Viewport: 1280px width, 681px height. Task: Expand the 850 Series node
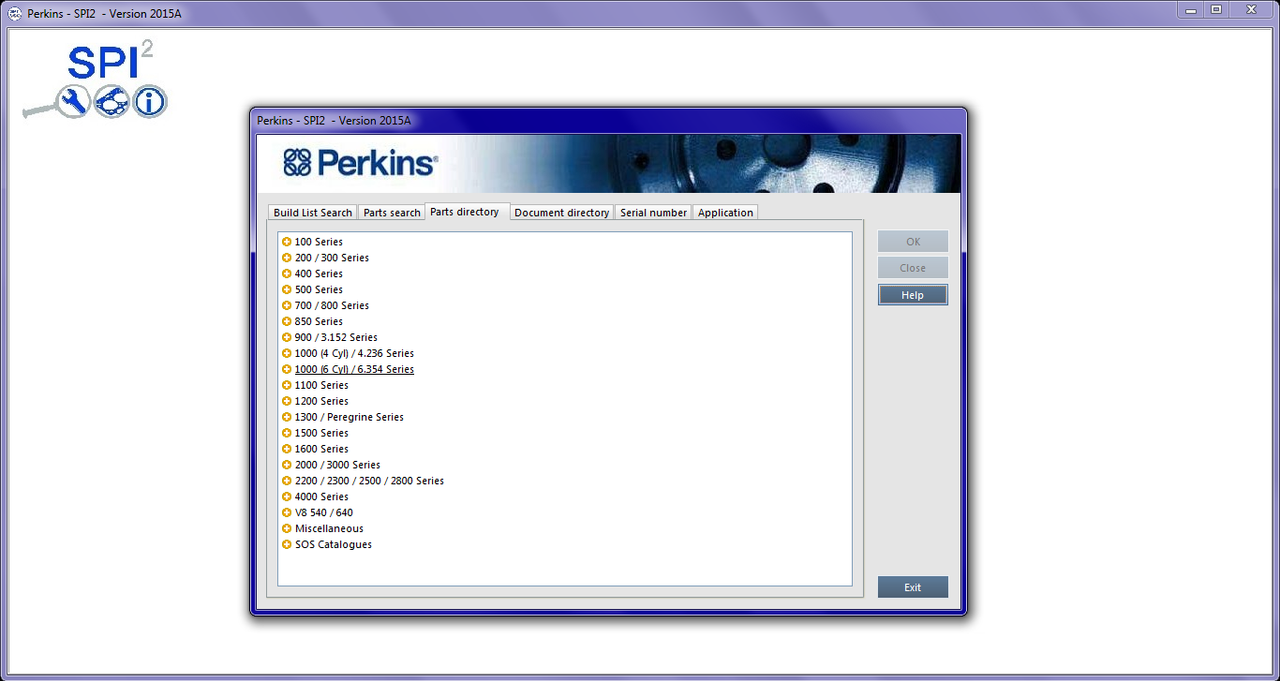coord(287,322)
